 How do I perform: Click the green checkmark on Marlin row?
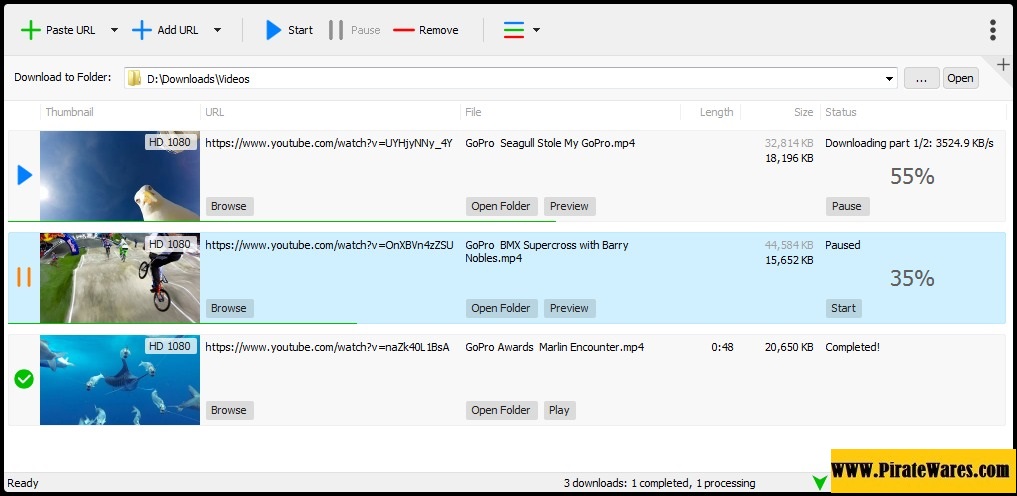24,379
